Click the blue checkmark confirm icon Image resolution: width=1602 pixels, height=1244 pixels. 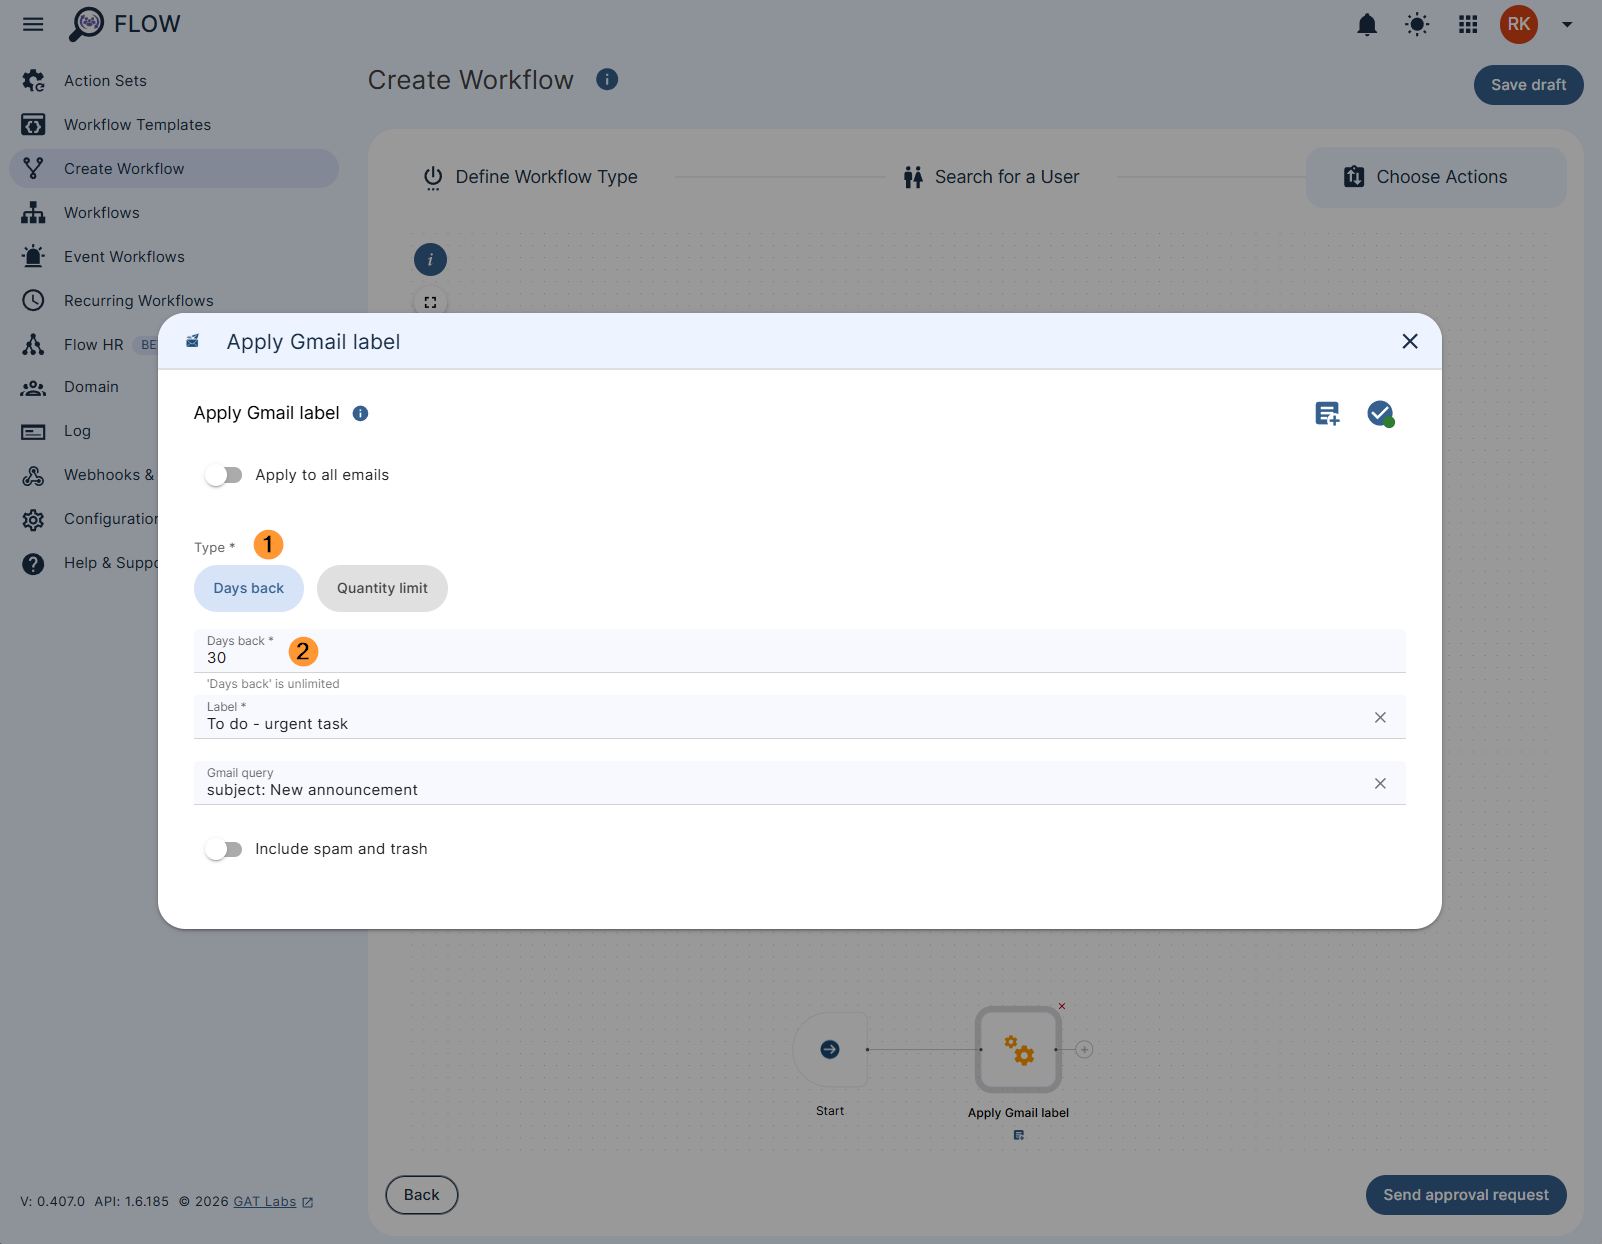point(1380,413)
